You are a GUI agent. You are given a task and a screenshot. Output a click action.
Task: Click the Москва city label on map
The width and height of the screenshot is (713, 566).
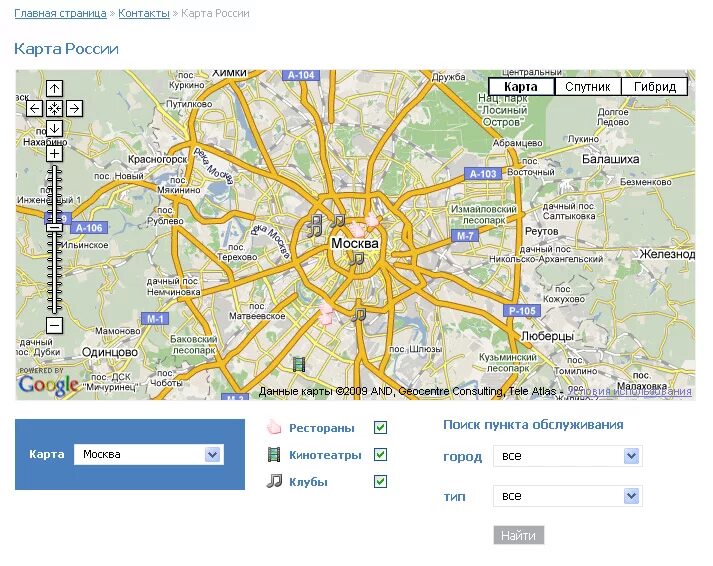click(x=355, y=243)
